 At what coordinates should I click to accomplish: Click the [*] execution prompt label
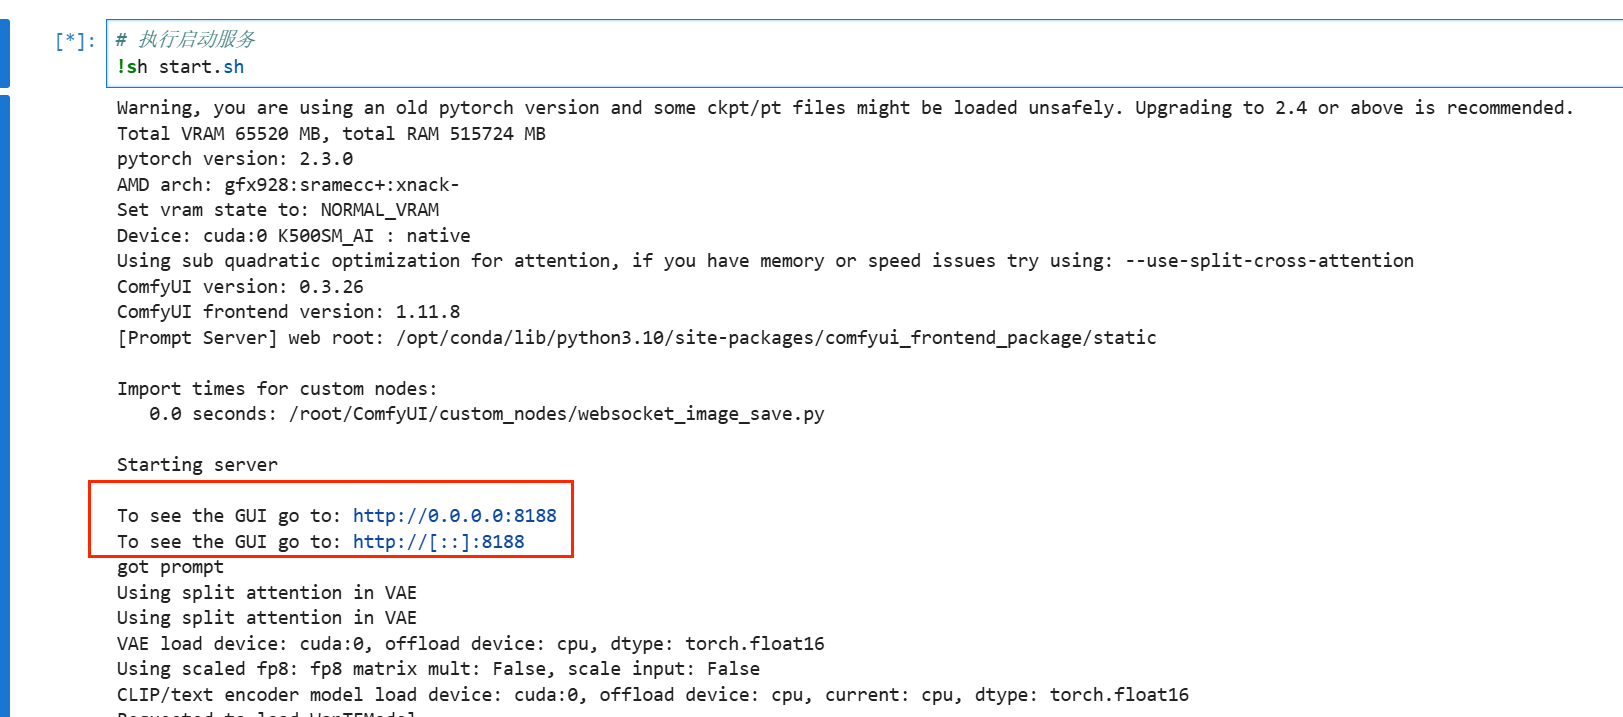[75, 41]
